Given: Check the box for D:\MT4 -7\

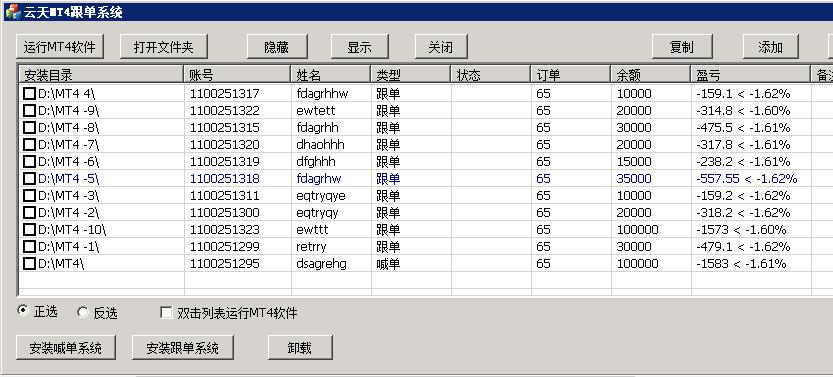Looking at the screenshot, I should point(30,145).
